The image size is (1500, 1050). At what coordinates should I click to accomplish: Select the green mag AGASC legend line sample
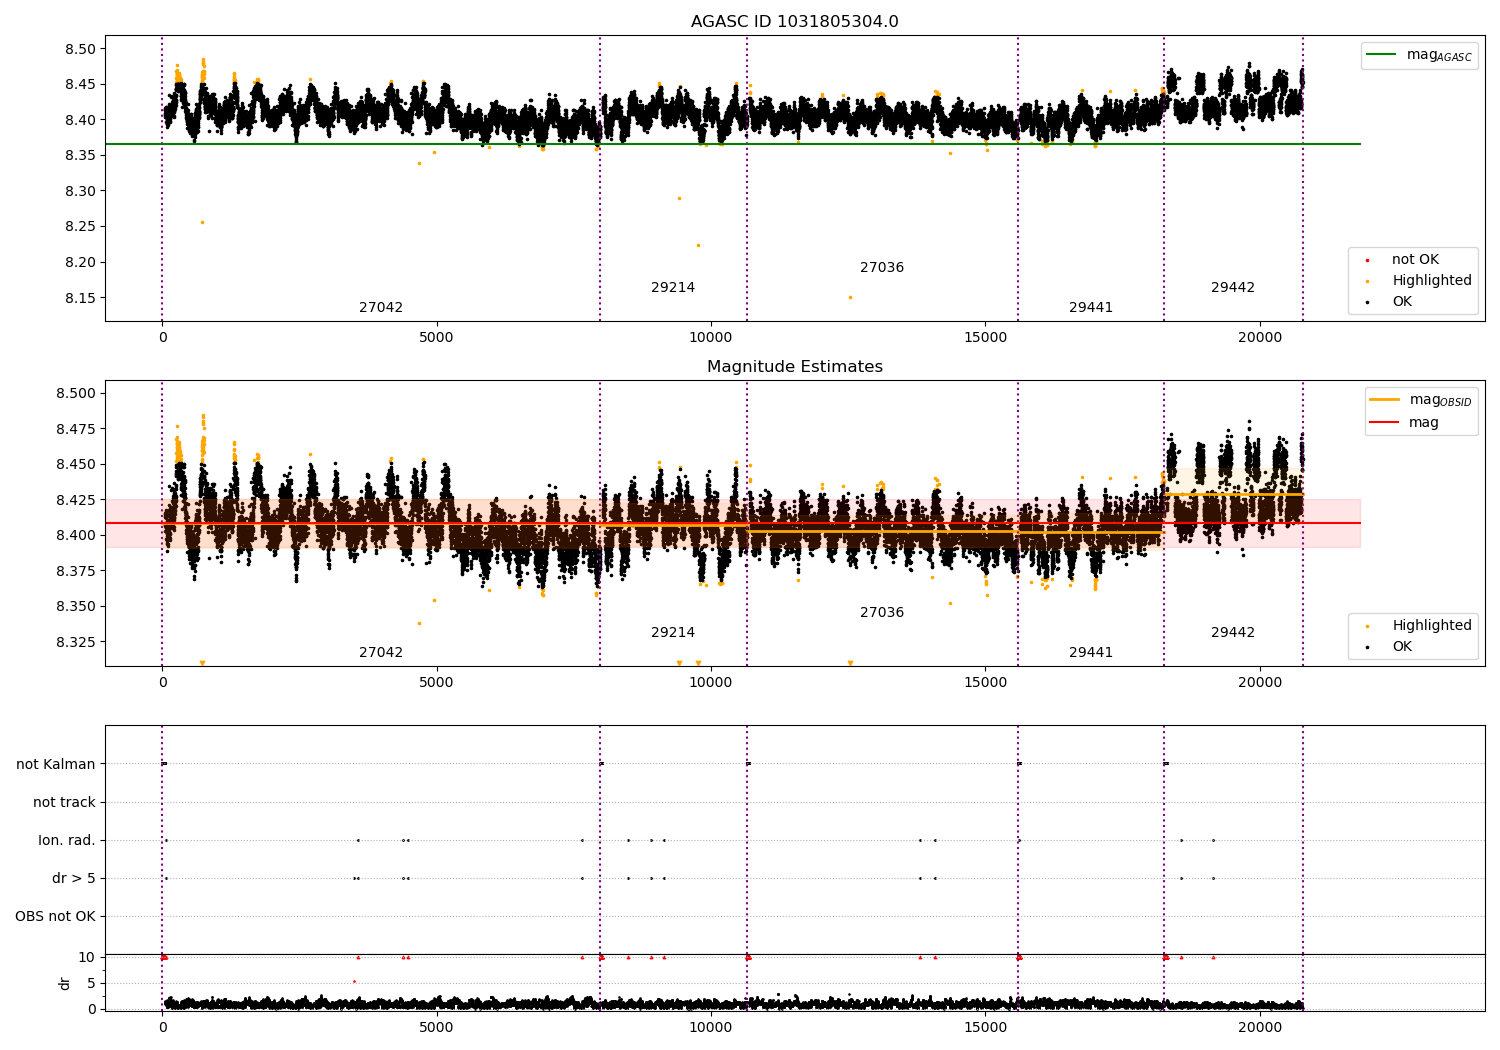click(1381, 55)
